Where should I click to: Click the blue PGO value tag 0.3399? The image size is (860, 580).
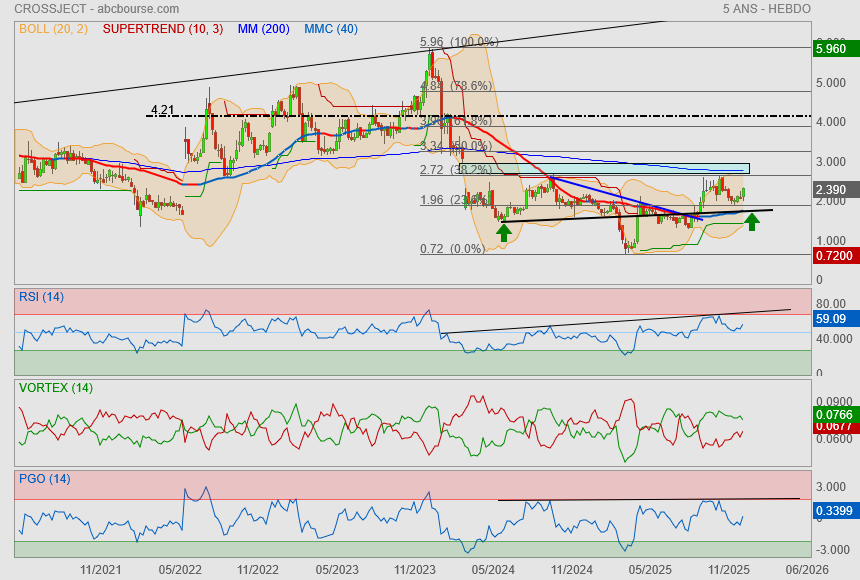[x=832, y=511]
